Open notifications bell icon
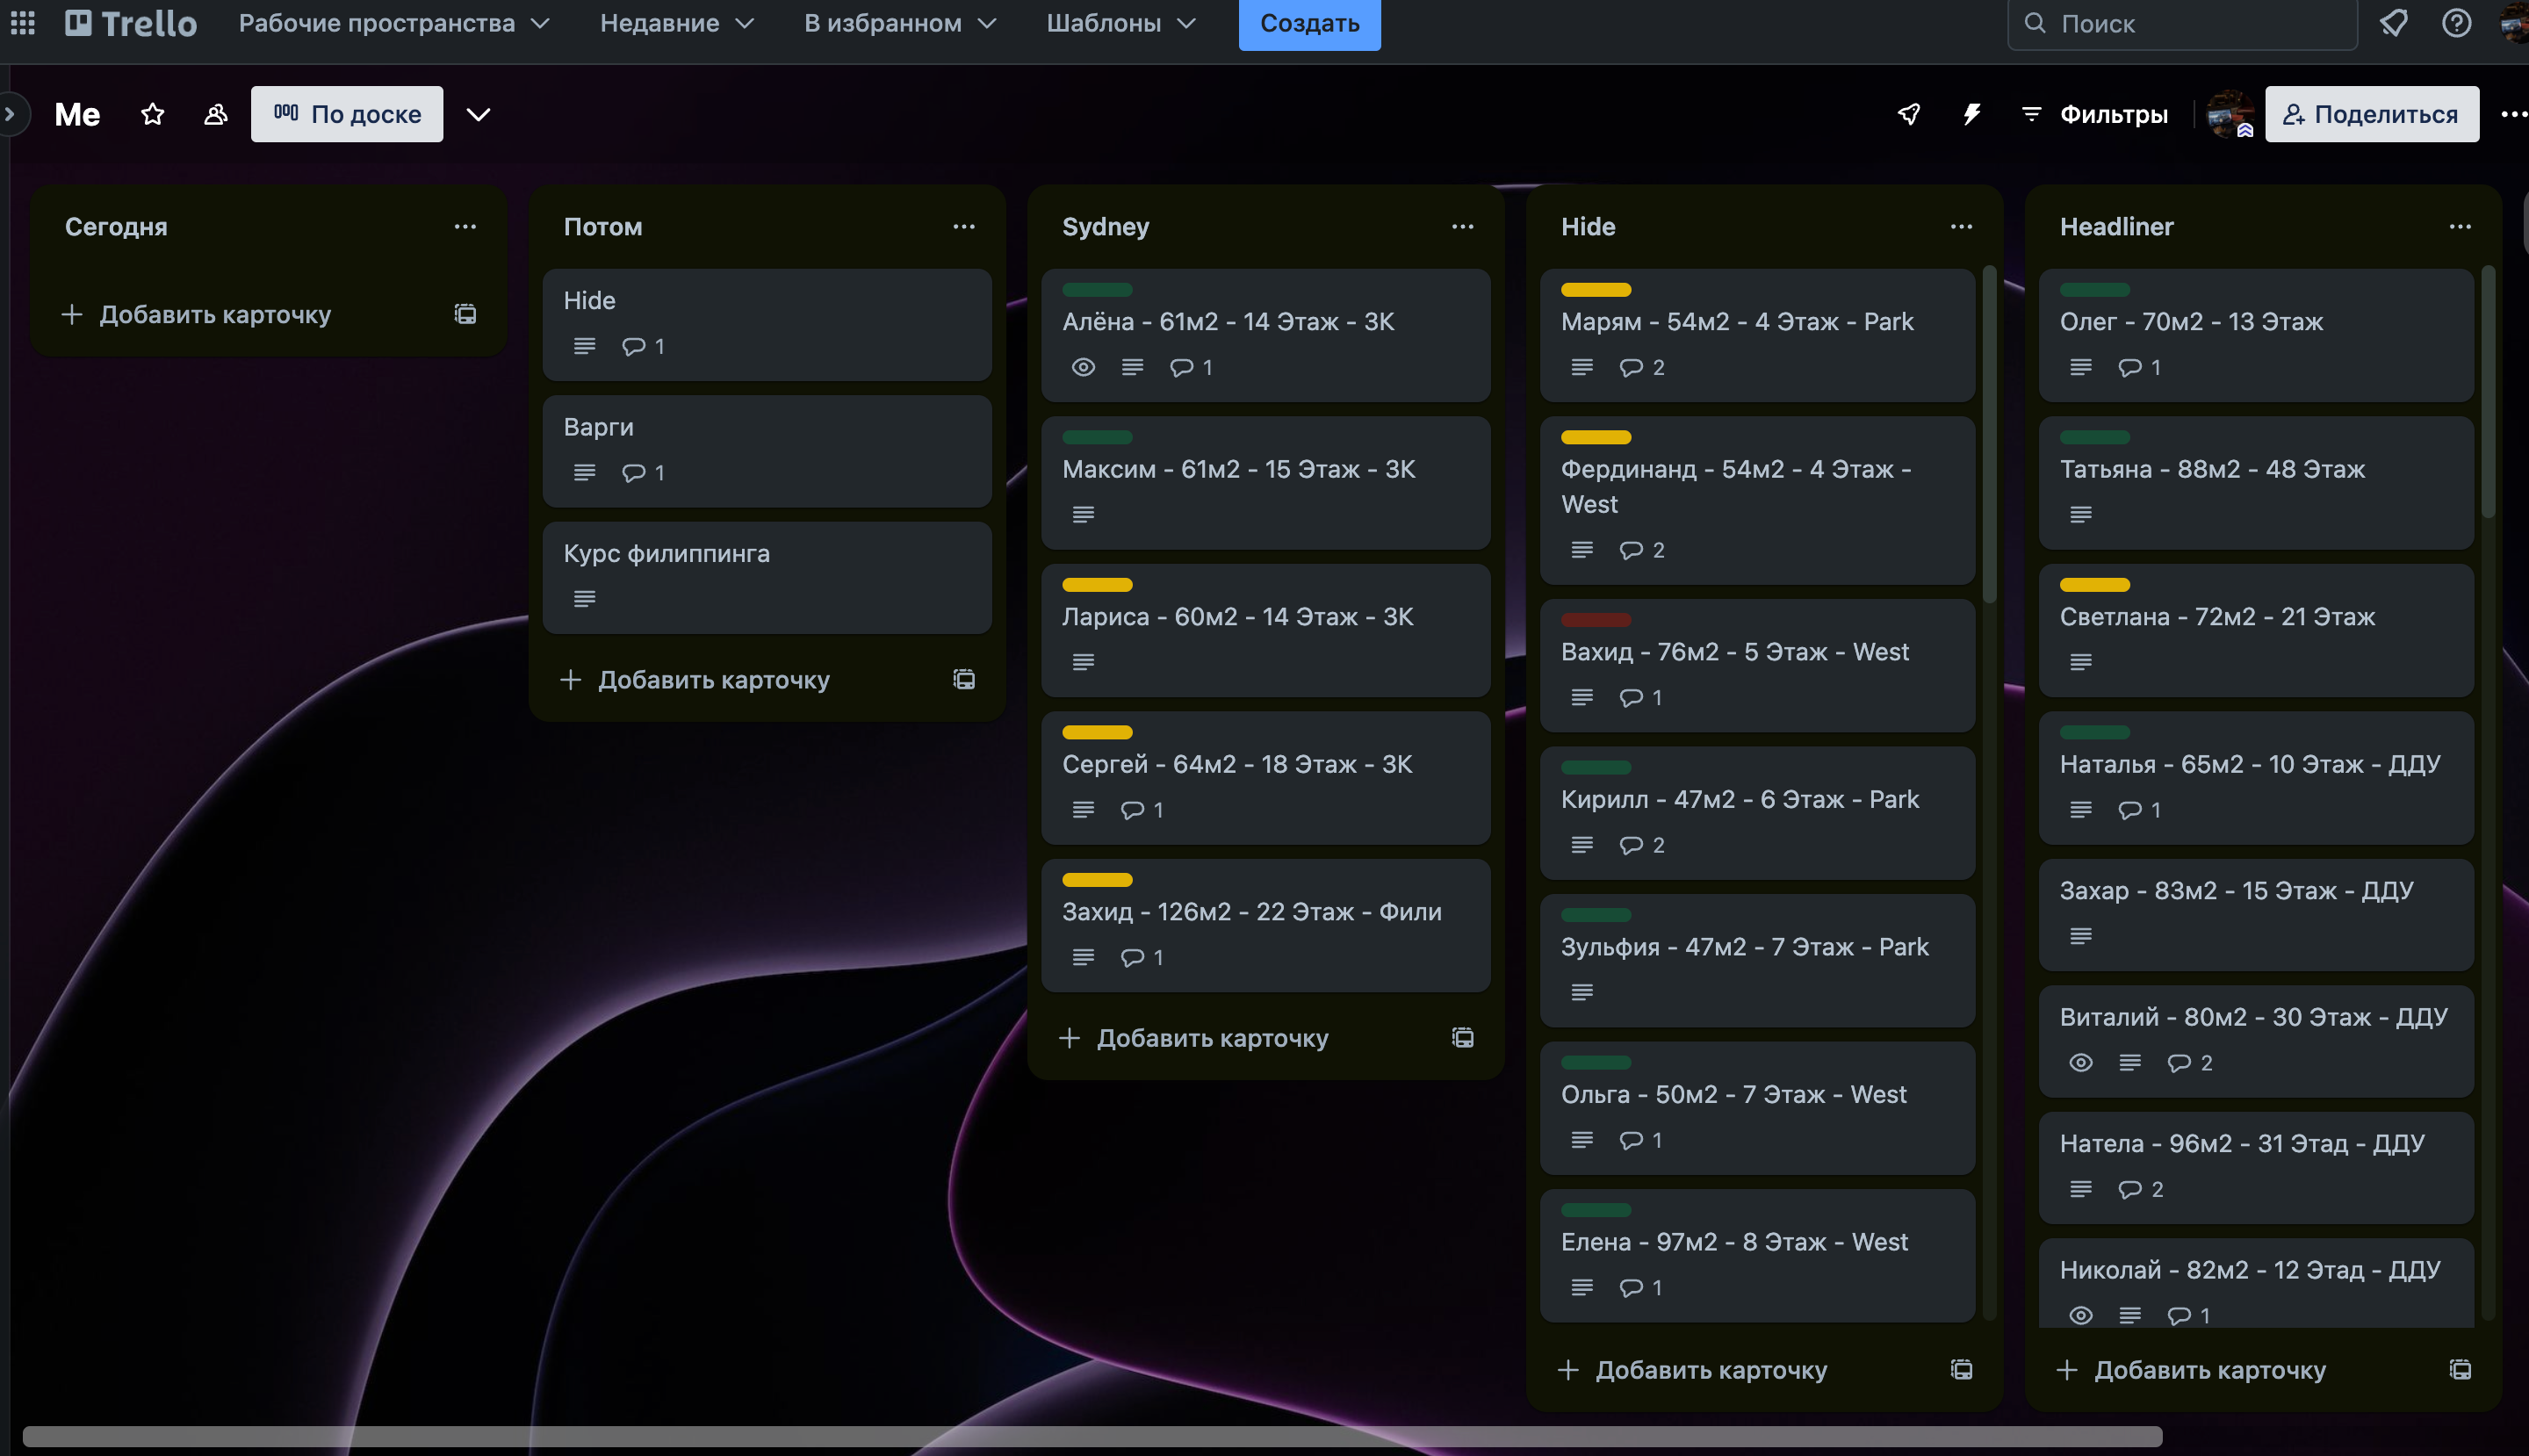The image size is (2529, 1456). coord(2393,22)
